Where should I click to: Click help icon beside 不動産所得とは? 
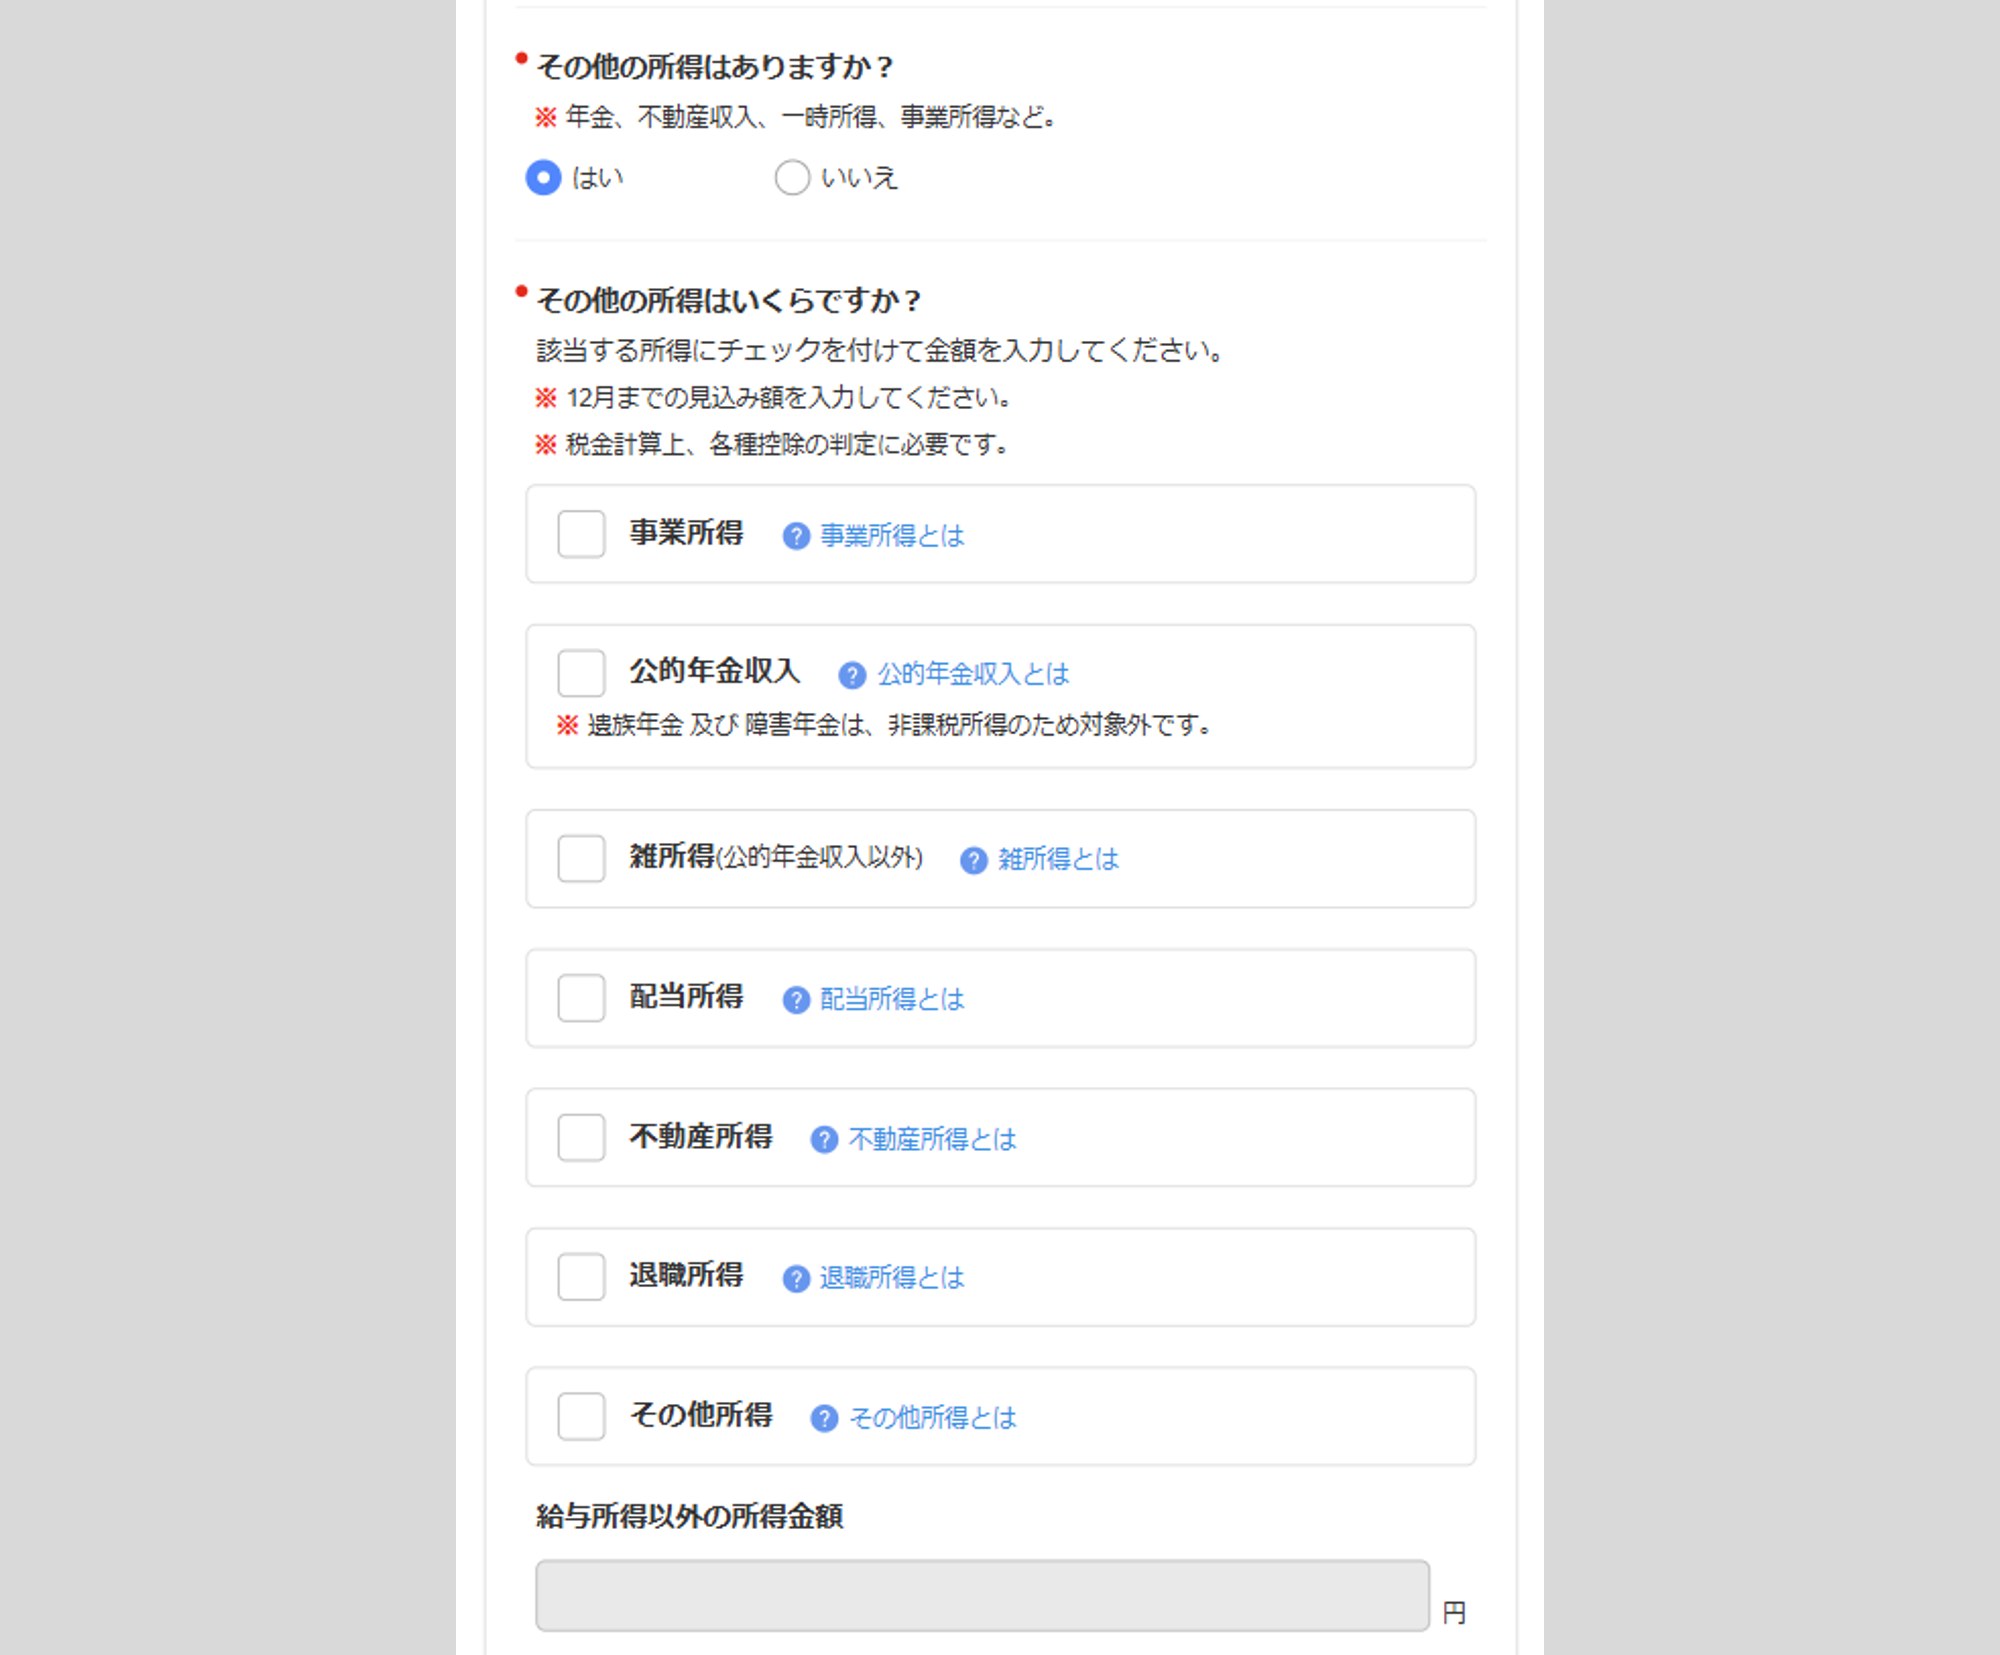click(x=824, y=1140)
